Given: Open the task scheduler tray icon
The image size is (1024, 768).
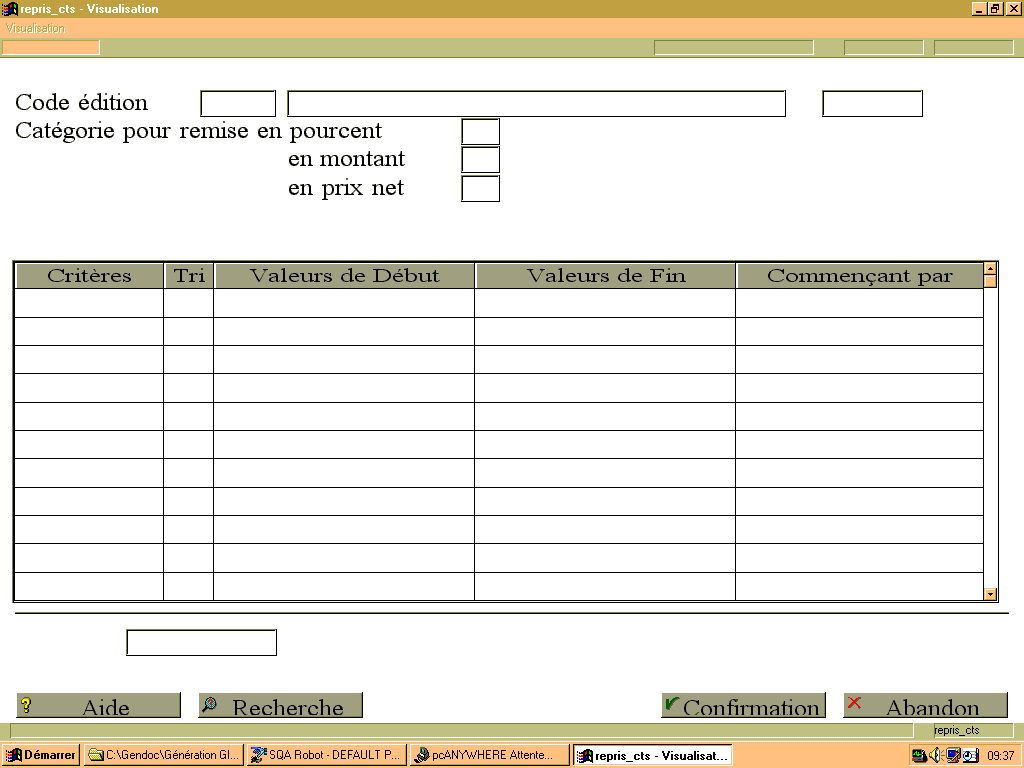Looking at the screenshot, I should tap(970, 755).
